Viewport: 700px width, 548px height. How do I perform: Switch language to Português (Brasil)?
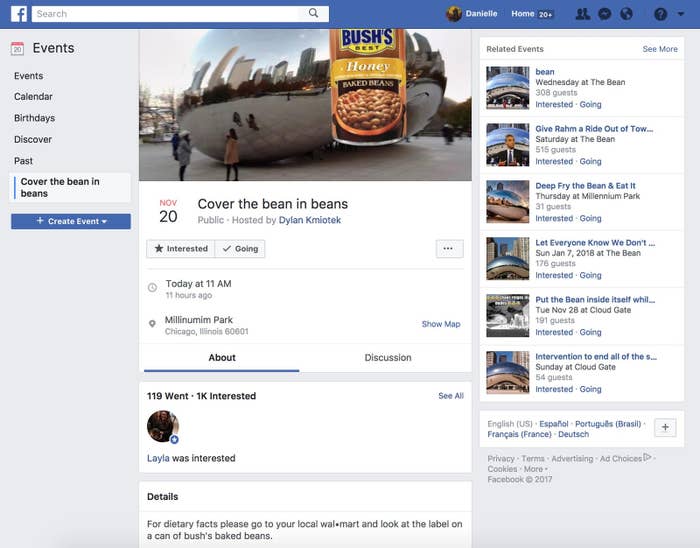pyautogui.click(x=608, y=424)
